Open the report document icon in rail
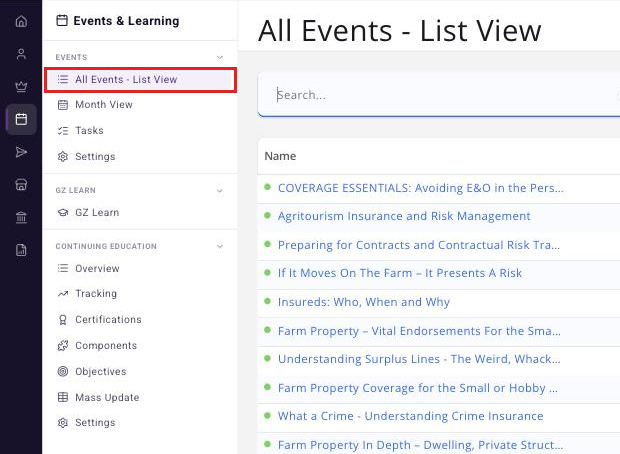Screen dimensions: 620x454 click(x=21, y=250)
